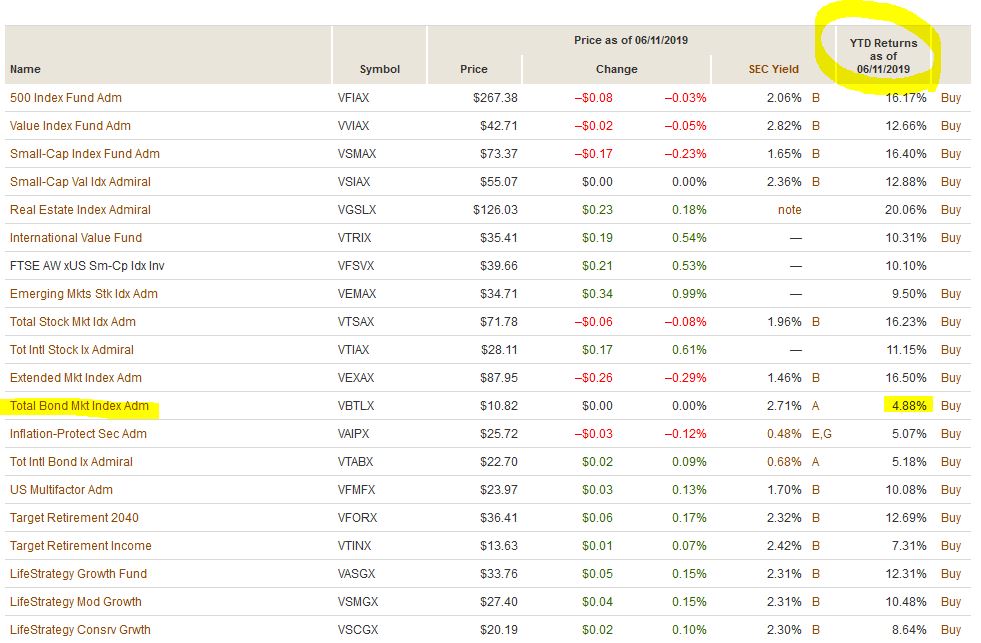This screenshot has height=643, width=981.
Task: Open Inflation-Protect Sec Adm link
Action: (78, 434)
